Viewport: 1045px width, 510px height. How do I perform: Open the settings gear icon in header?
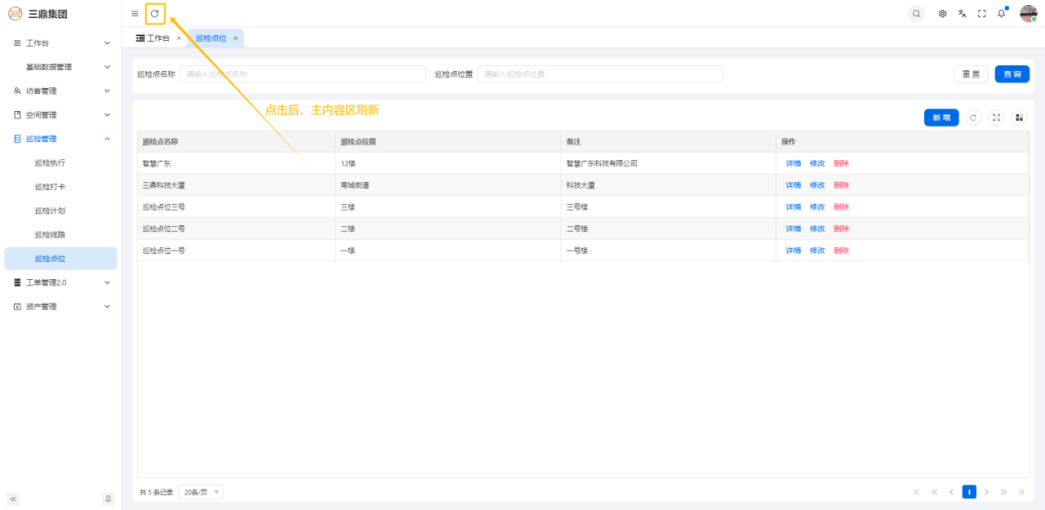942,14
